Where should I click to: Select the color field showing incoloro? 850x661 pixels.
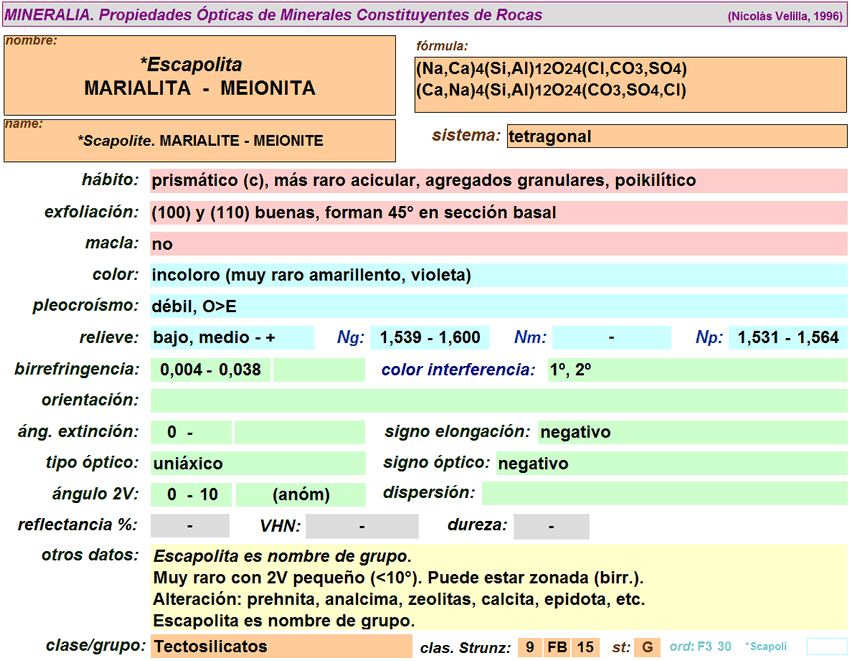pos(498,275)
